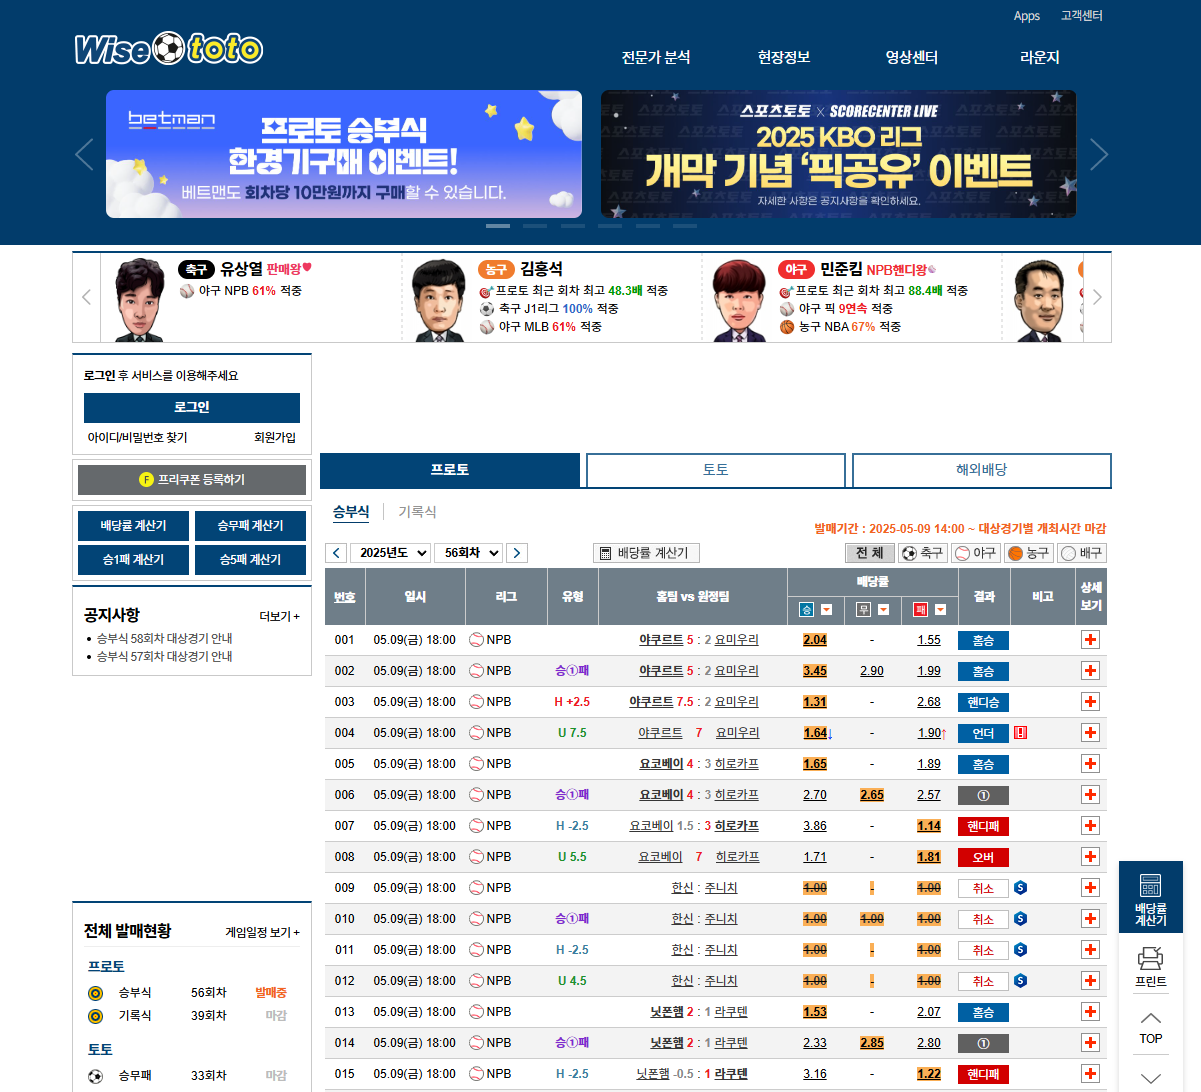Viewport: 1201px width, 1092px height.
Task: Jump to TOP with the up arrow
Action: coord(1151,1027)
